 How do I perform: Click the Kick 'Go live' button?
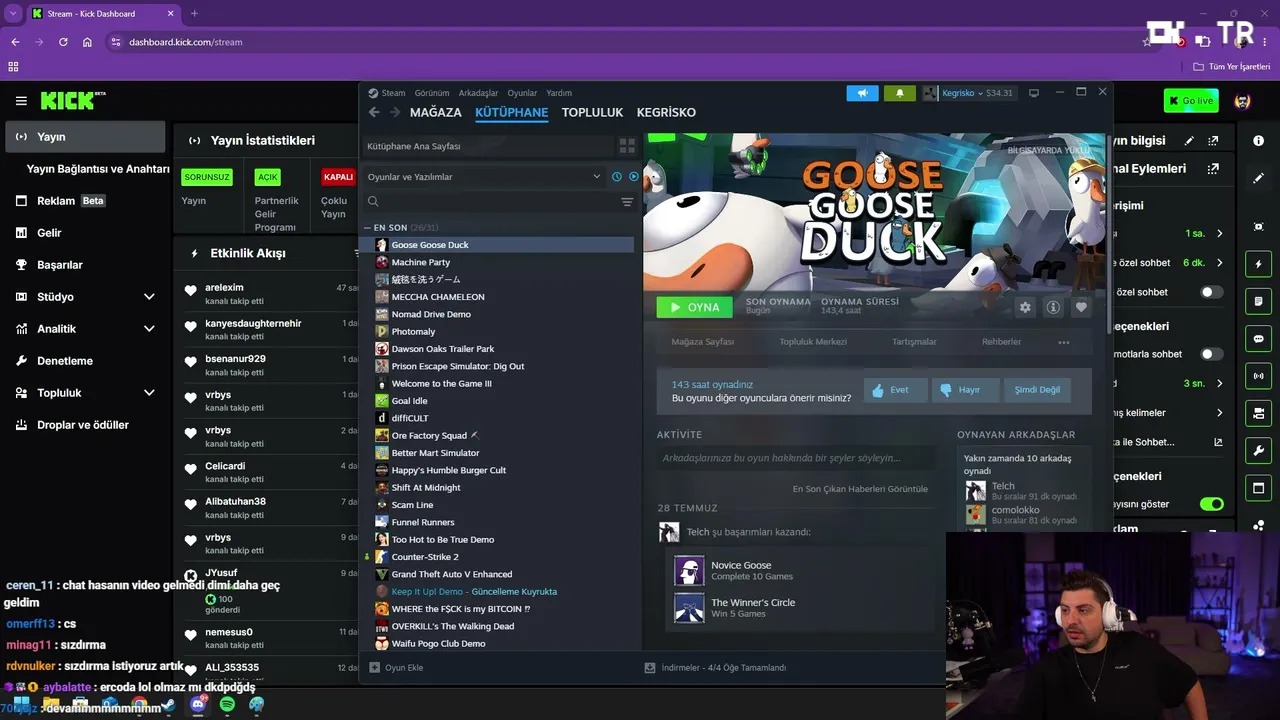click(1191, 101)
